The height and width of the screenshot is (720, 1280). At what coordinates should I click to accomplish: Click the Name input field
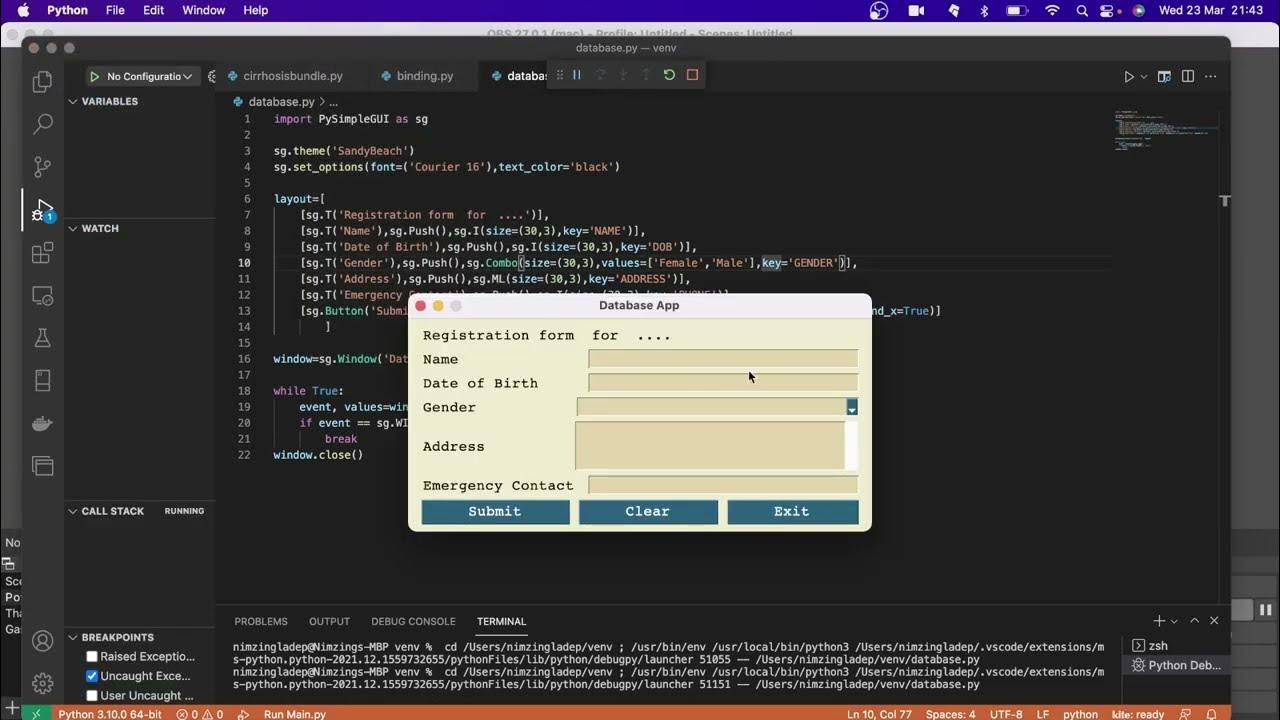click(x=723, y=359)
